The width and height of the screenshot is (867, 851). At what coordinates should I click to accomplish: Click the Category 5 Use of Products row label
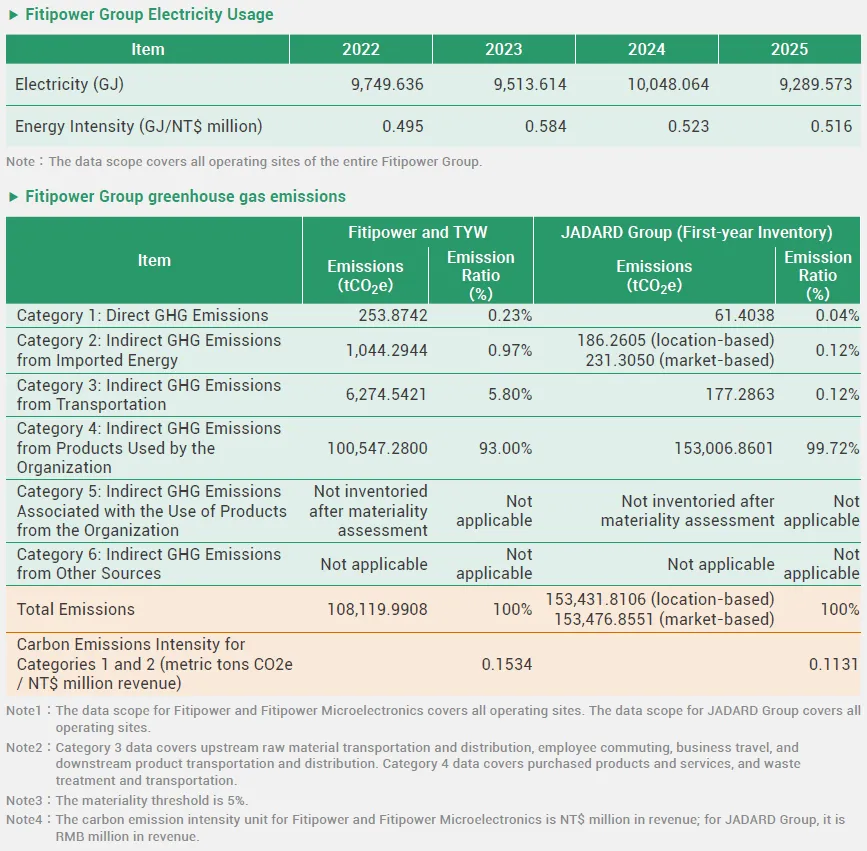[152, 511]
